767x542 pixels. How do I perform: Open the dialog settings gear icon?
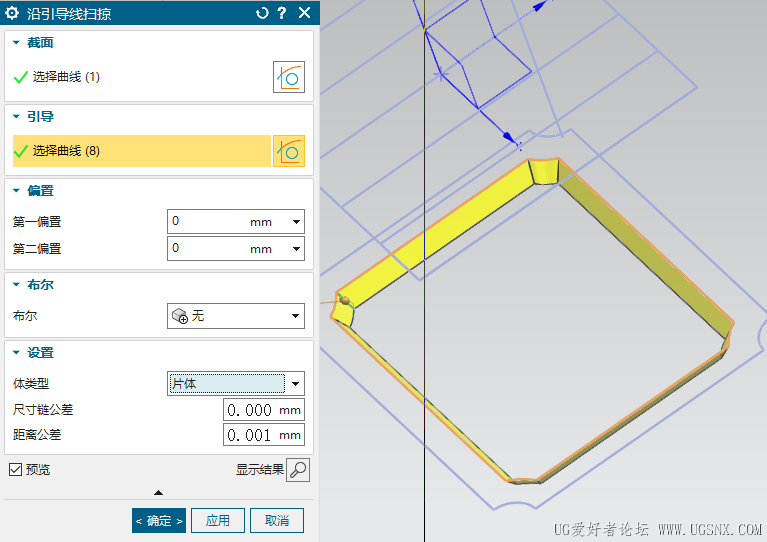(12, 13)
